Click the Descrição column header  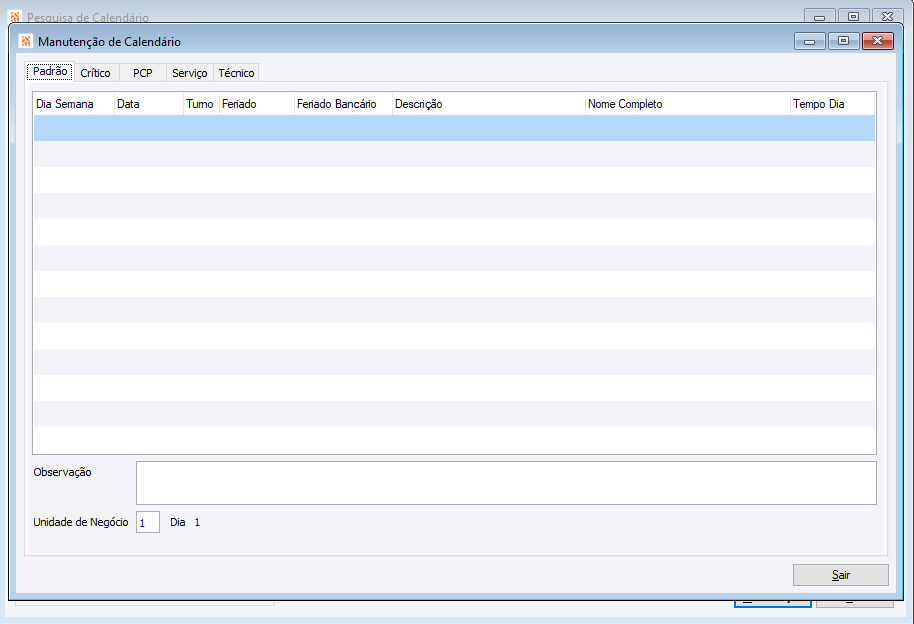(x=488, y=104)
